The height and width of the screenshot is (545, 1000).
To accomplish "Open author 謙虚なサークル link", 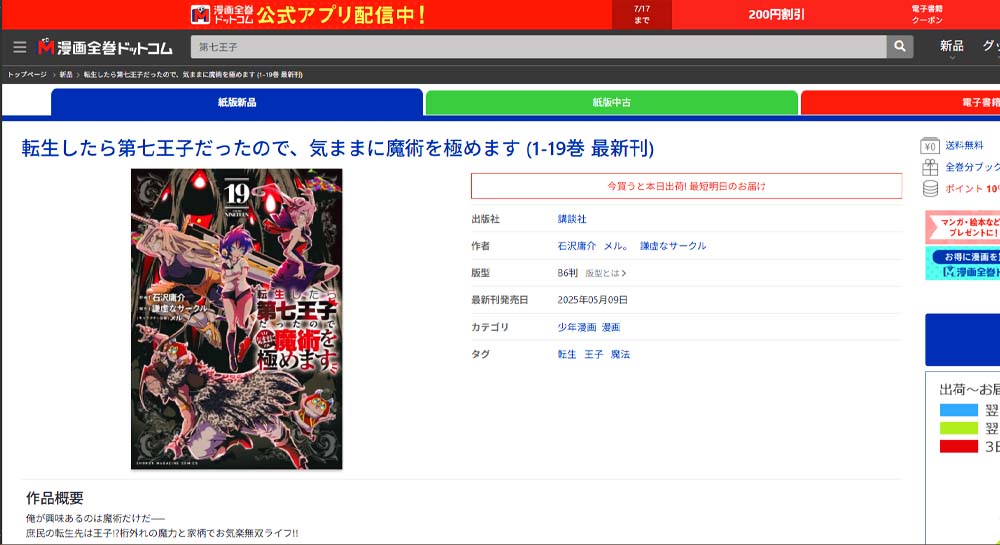I will (673, 246).
